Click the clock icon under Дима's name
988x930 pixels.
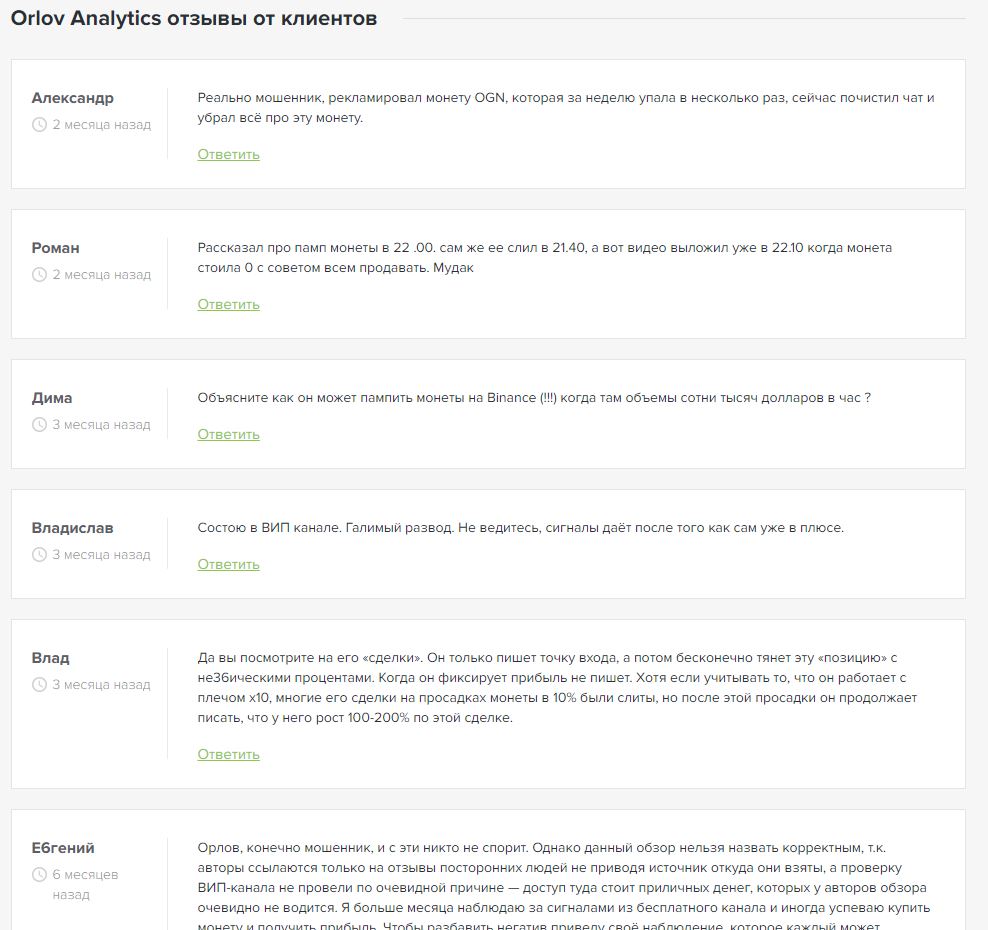[40, 425]
